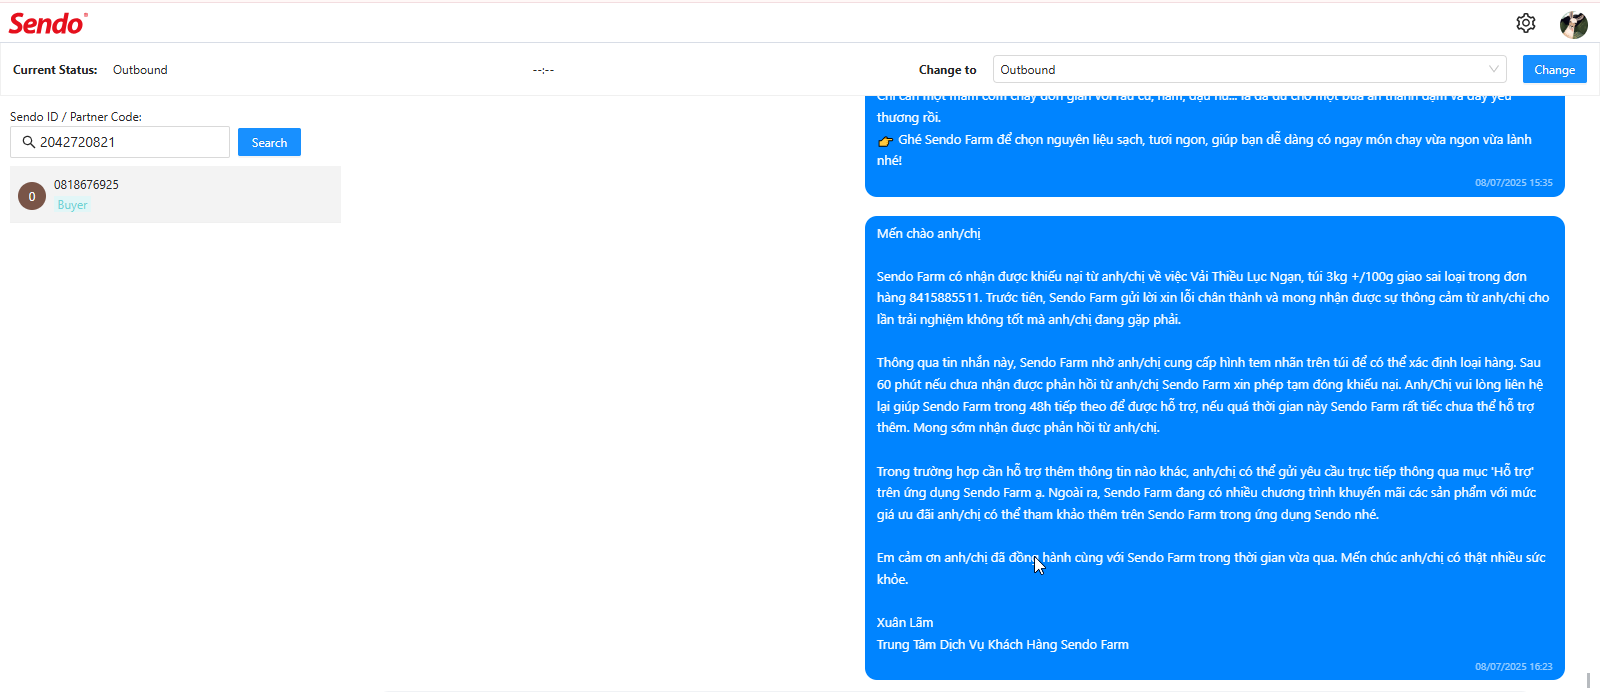Click the Buyer tag label
The width and height of the screenshot is (1600, 692).
(x=72, y=205)
